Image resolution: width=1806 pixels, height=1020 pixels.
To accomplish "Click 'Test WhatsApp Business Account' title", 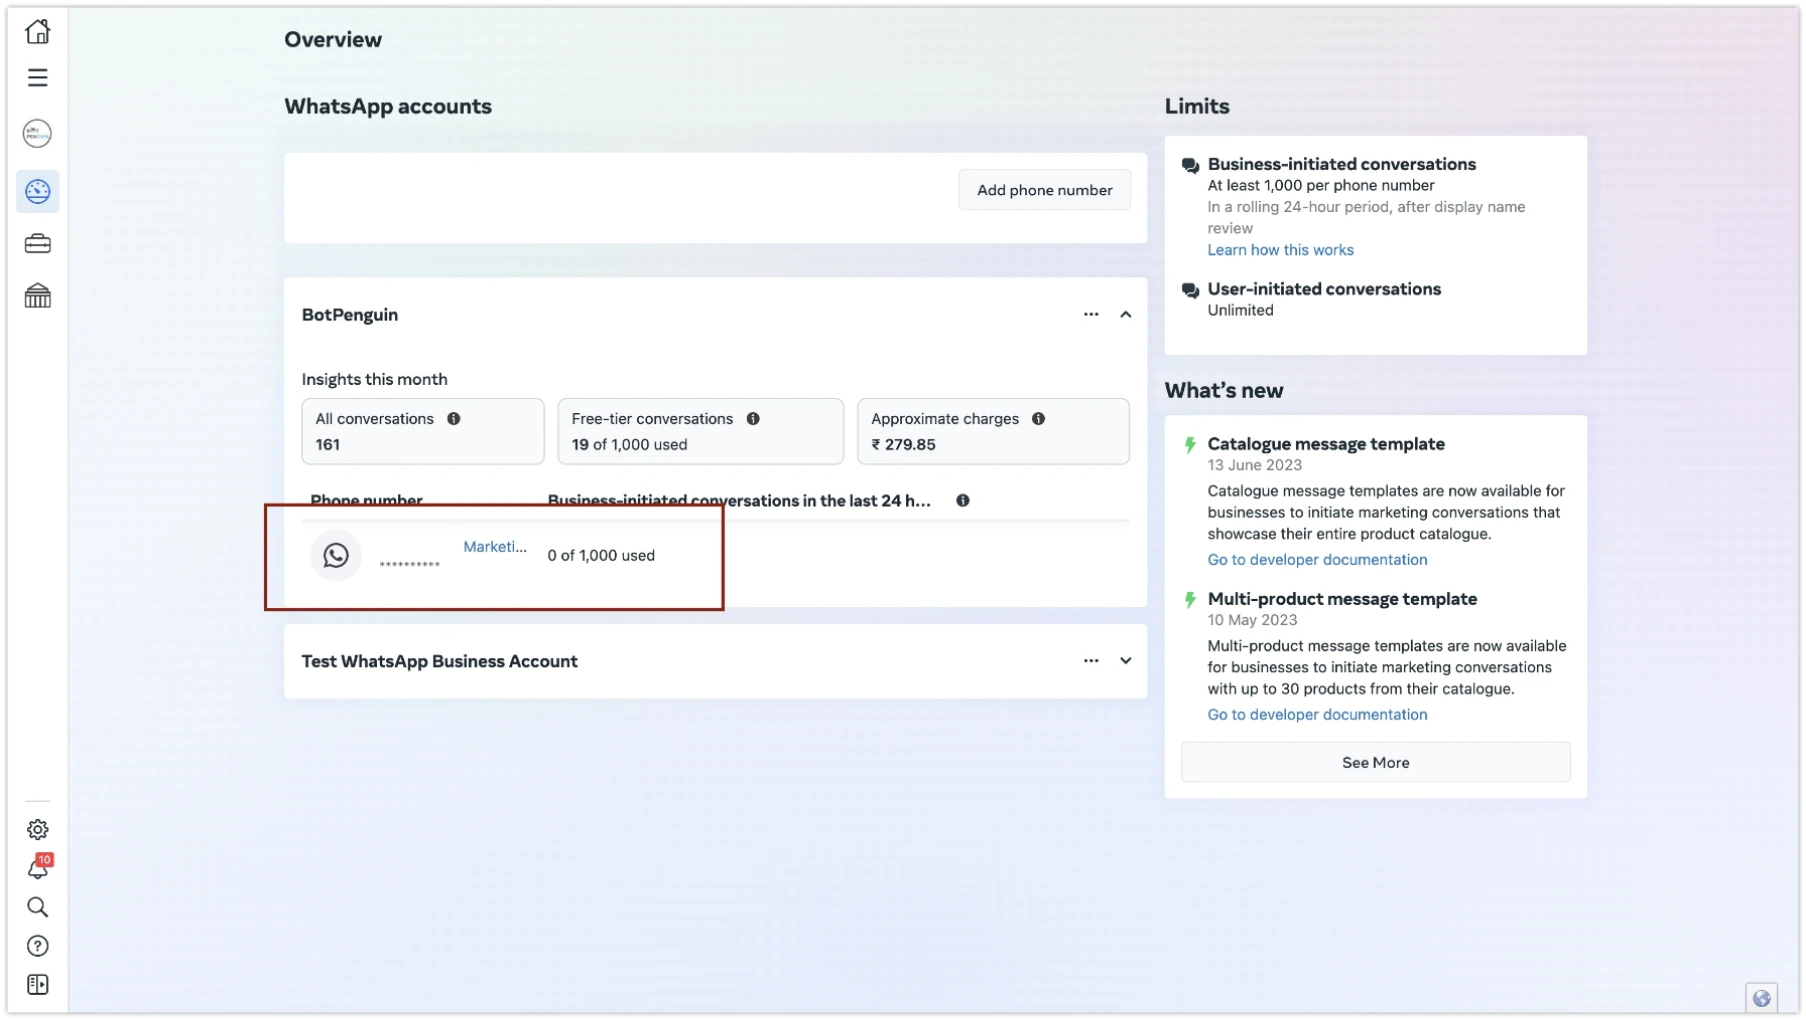I will click(439, 661).
